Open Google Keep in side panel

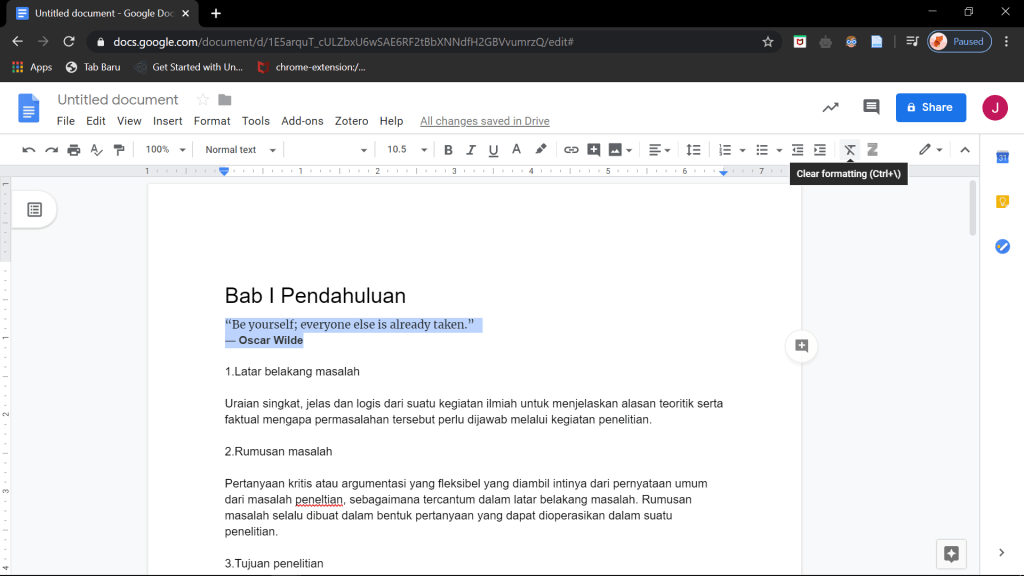(x=1002, y=201)
